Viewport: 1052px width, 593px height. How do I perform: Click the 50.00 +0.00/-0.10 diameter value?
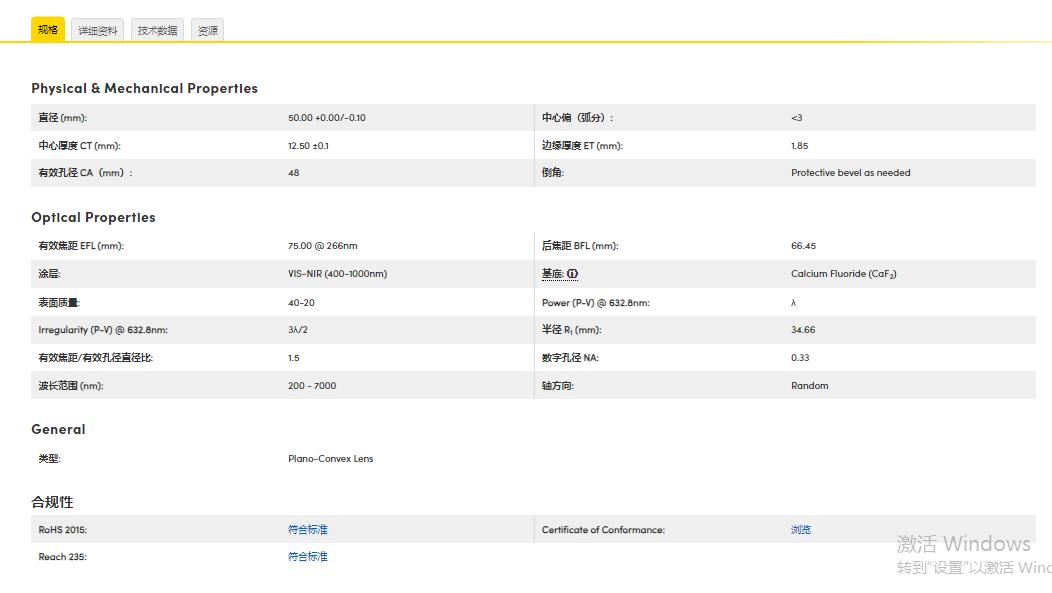(x=326, y=117)
